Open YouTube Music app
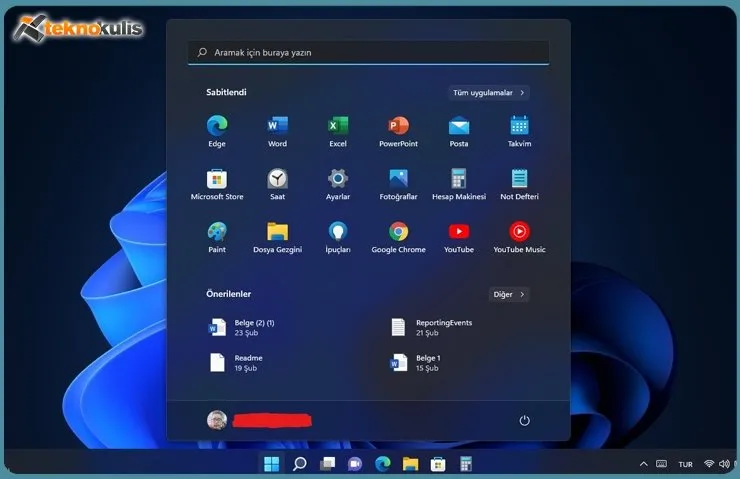This screenshot has width=740, height=479. [x=519, y=237]
